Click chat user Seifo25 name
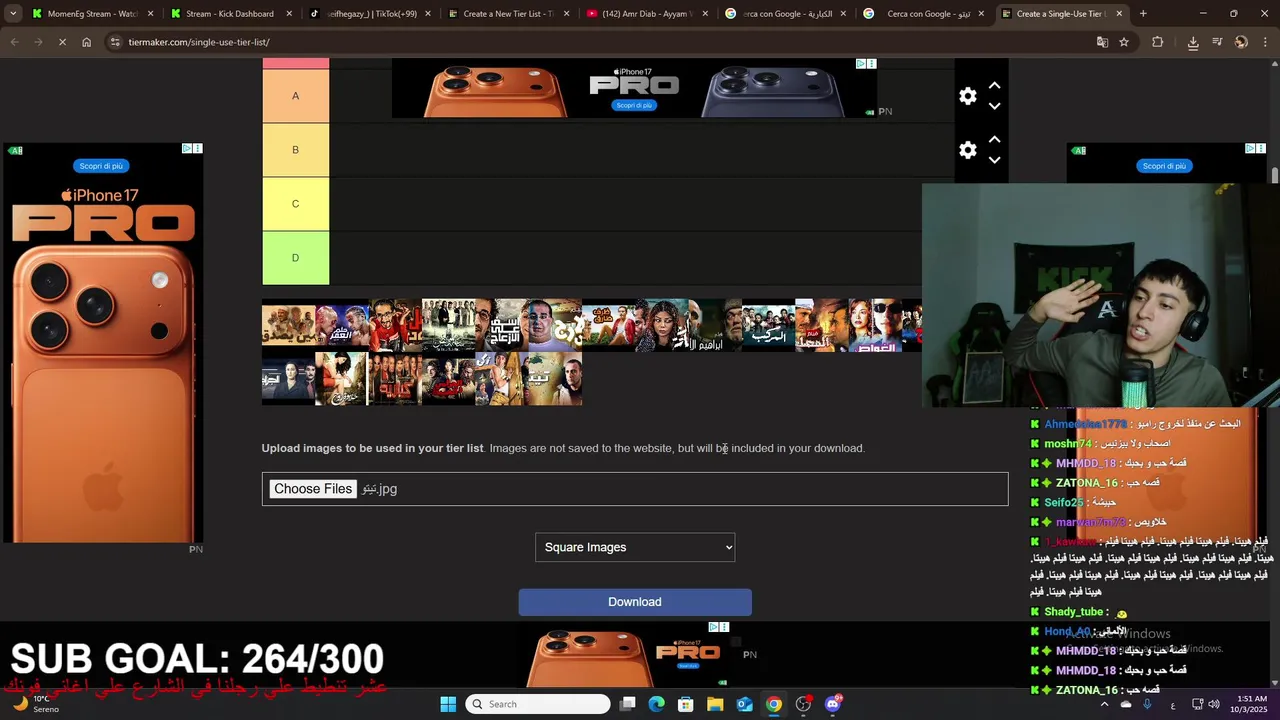This screenshot has height=720, width=1280. click(1064, 502)
